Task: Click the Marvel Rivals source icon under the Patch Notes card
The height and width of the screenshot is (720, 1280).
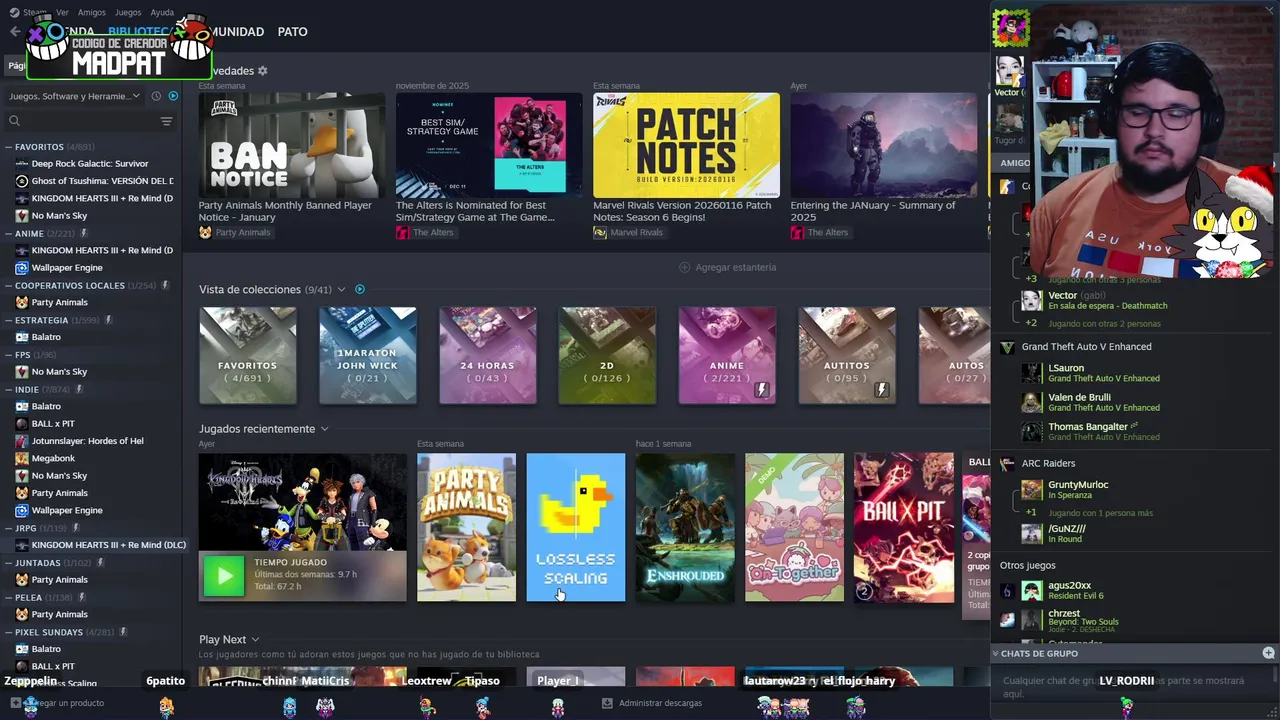Action: click(600, 233)
